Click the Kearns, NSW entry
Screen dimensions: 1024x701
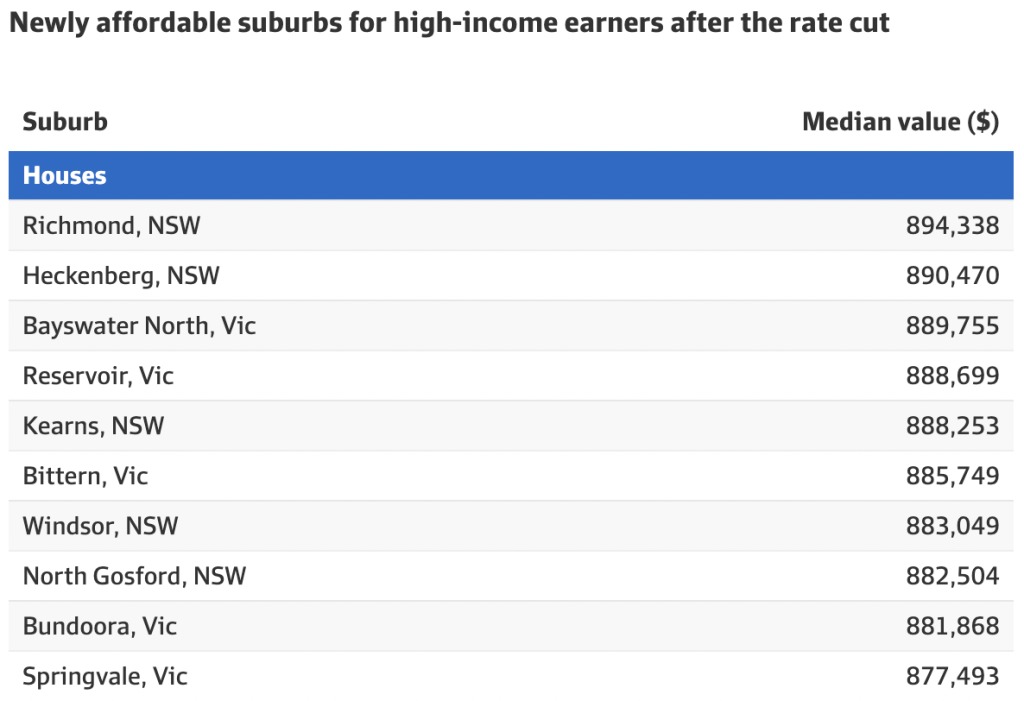[x=93, y=426]
